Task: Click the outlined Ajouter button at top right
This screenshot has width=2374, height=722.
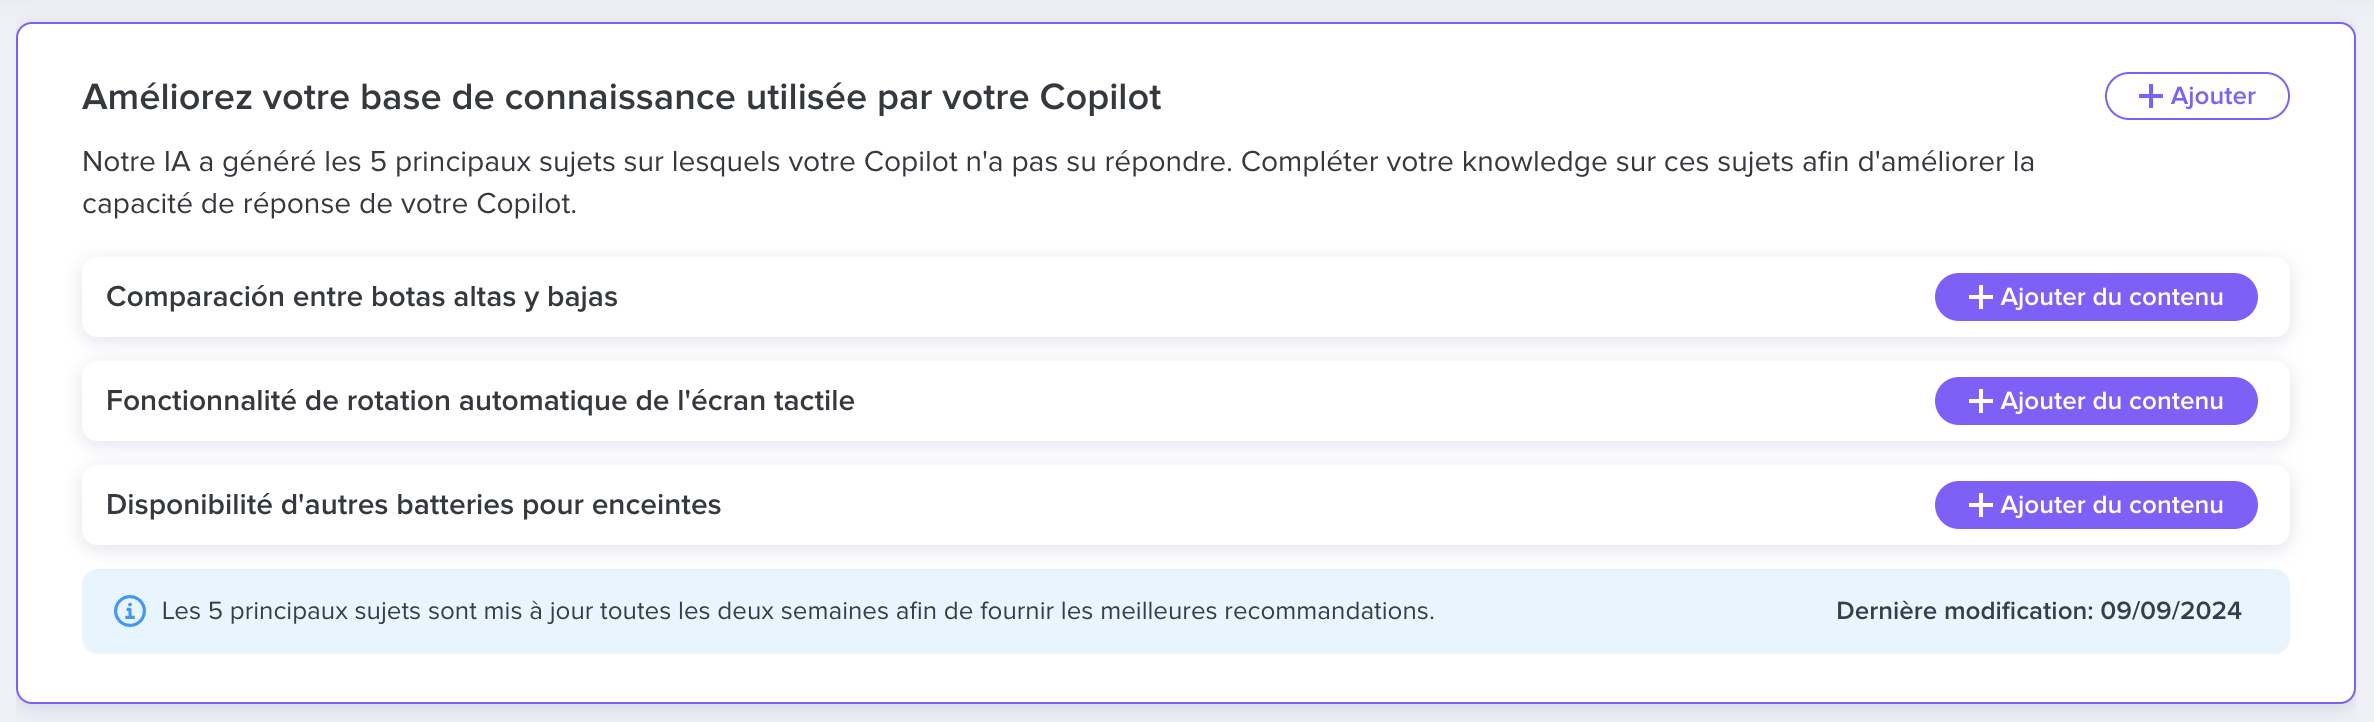Action: (2197, 96)
